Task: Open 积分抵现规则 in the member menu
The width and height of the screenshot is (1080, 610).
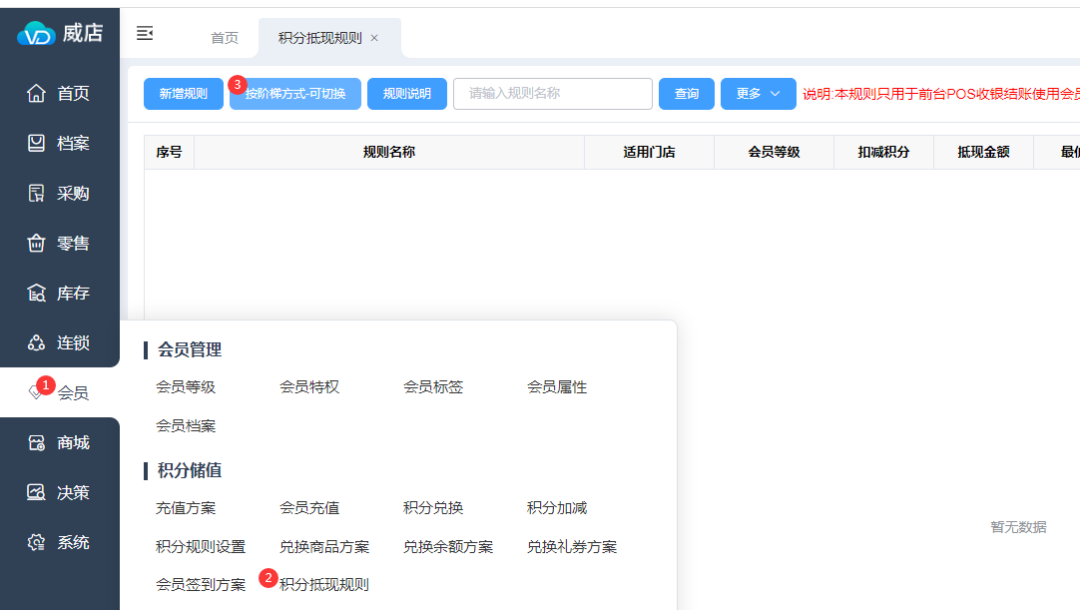Action: 324,585
